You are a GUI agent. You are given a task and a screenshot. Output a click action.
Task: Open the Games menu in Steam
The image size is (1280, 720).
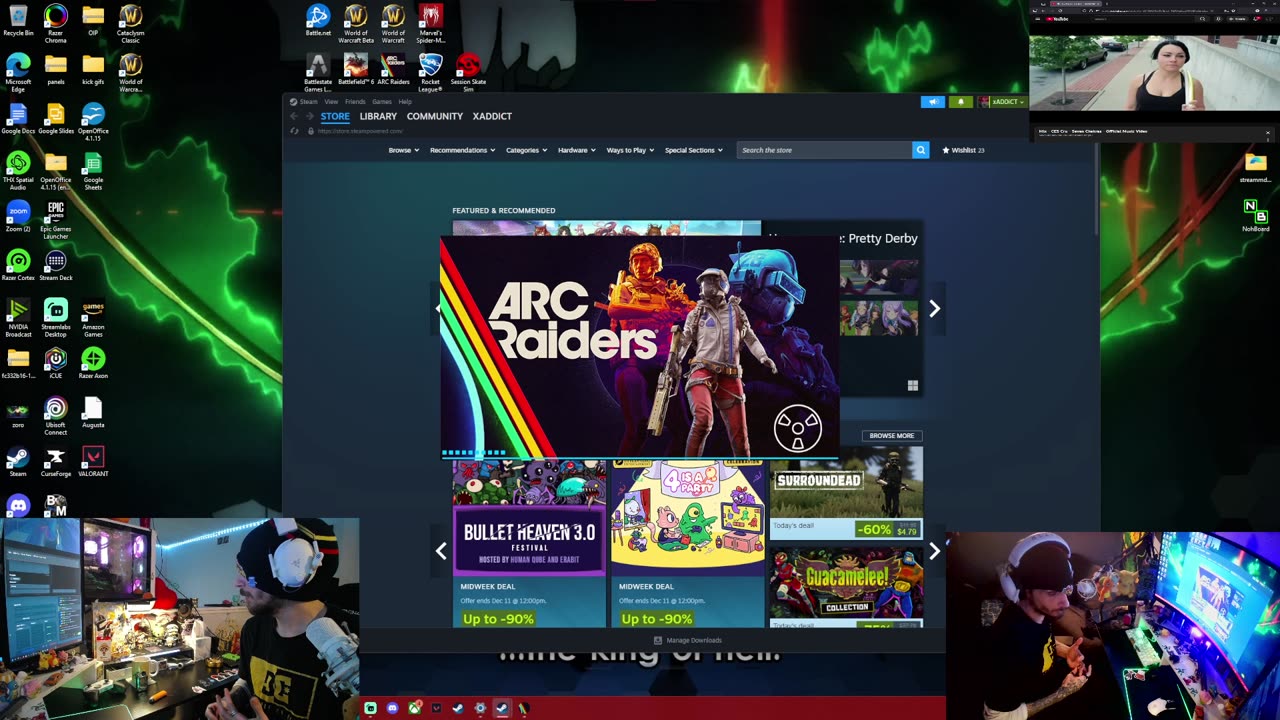tap(382, 101)
